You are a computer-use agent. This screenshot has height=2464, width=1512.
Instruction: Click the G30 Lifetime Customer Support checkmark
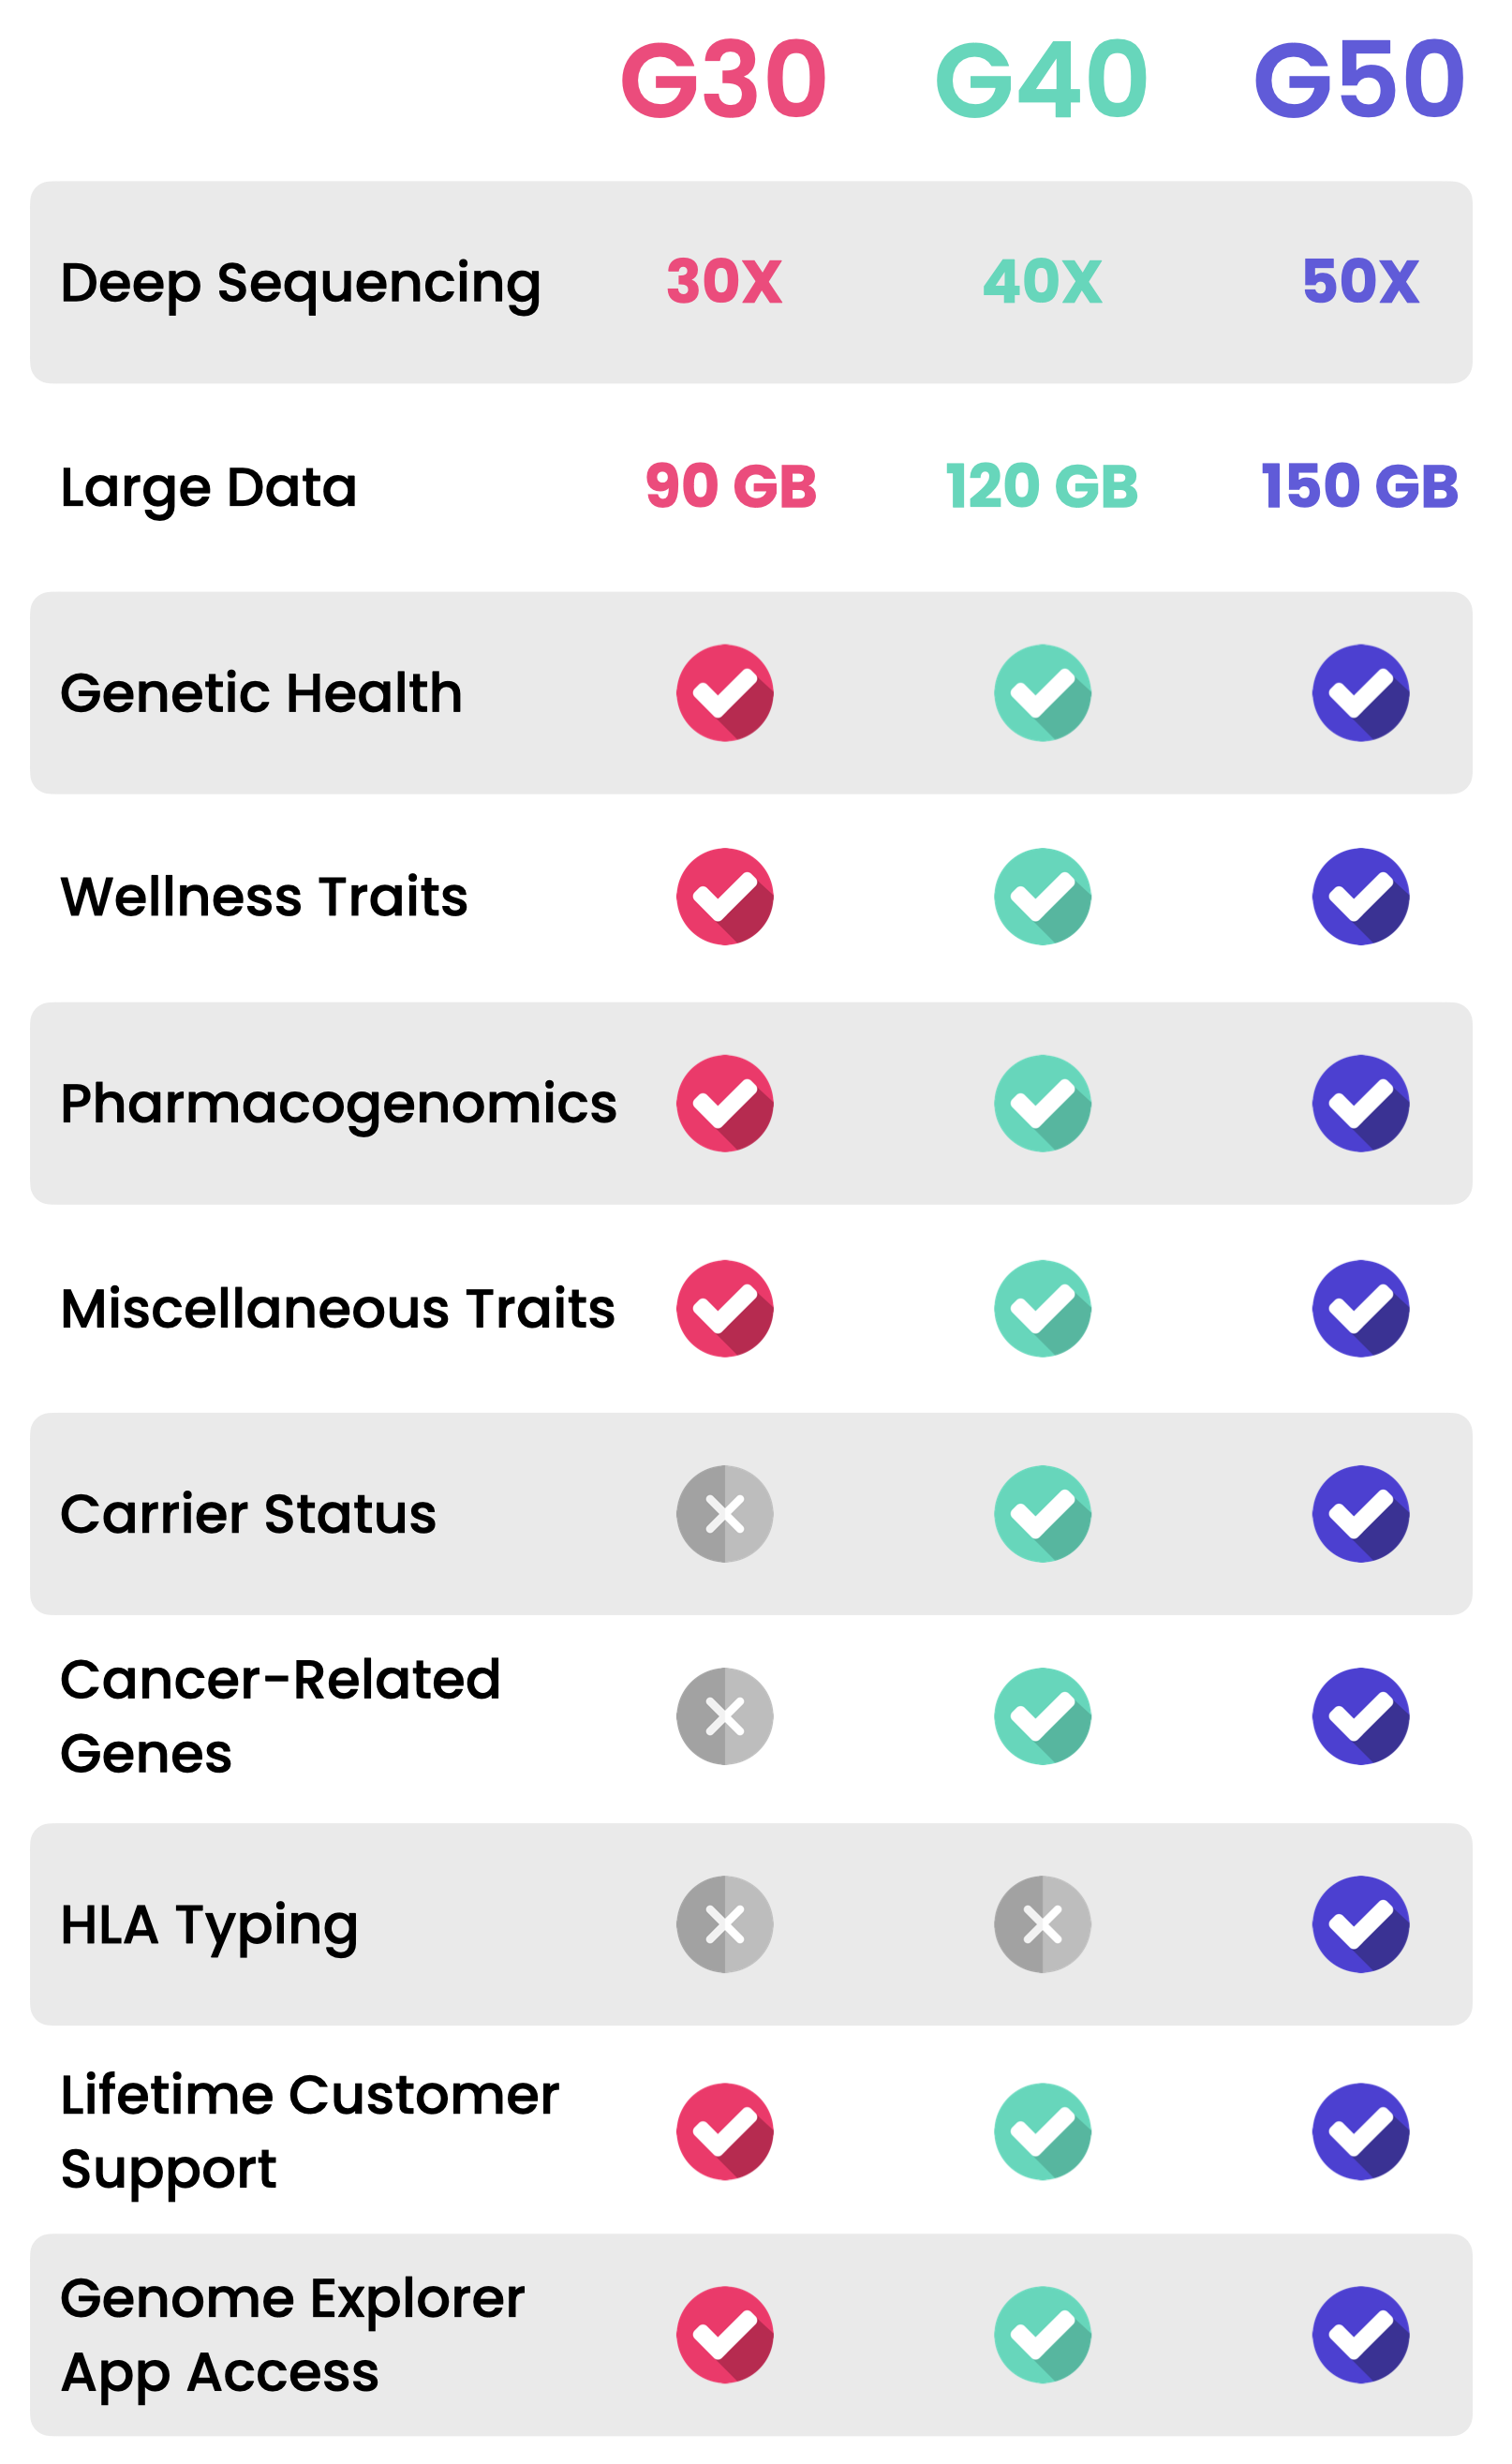point(725,2131)
